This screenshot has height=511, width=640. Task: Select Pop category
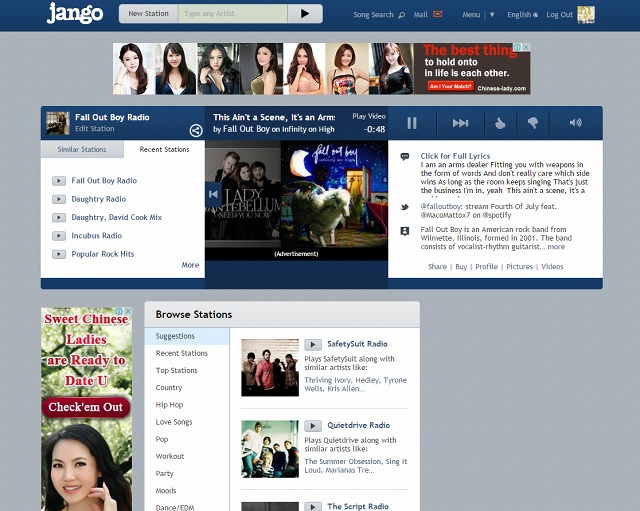point(162,439)
